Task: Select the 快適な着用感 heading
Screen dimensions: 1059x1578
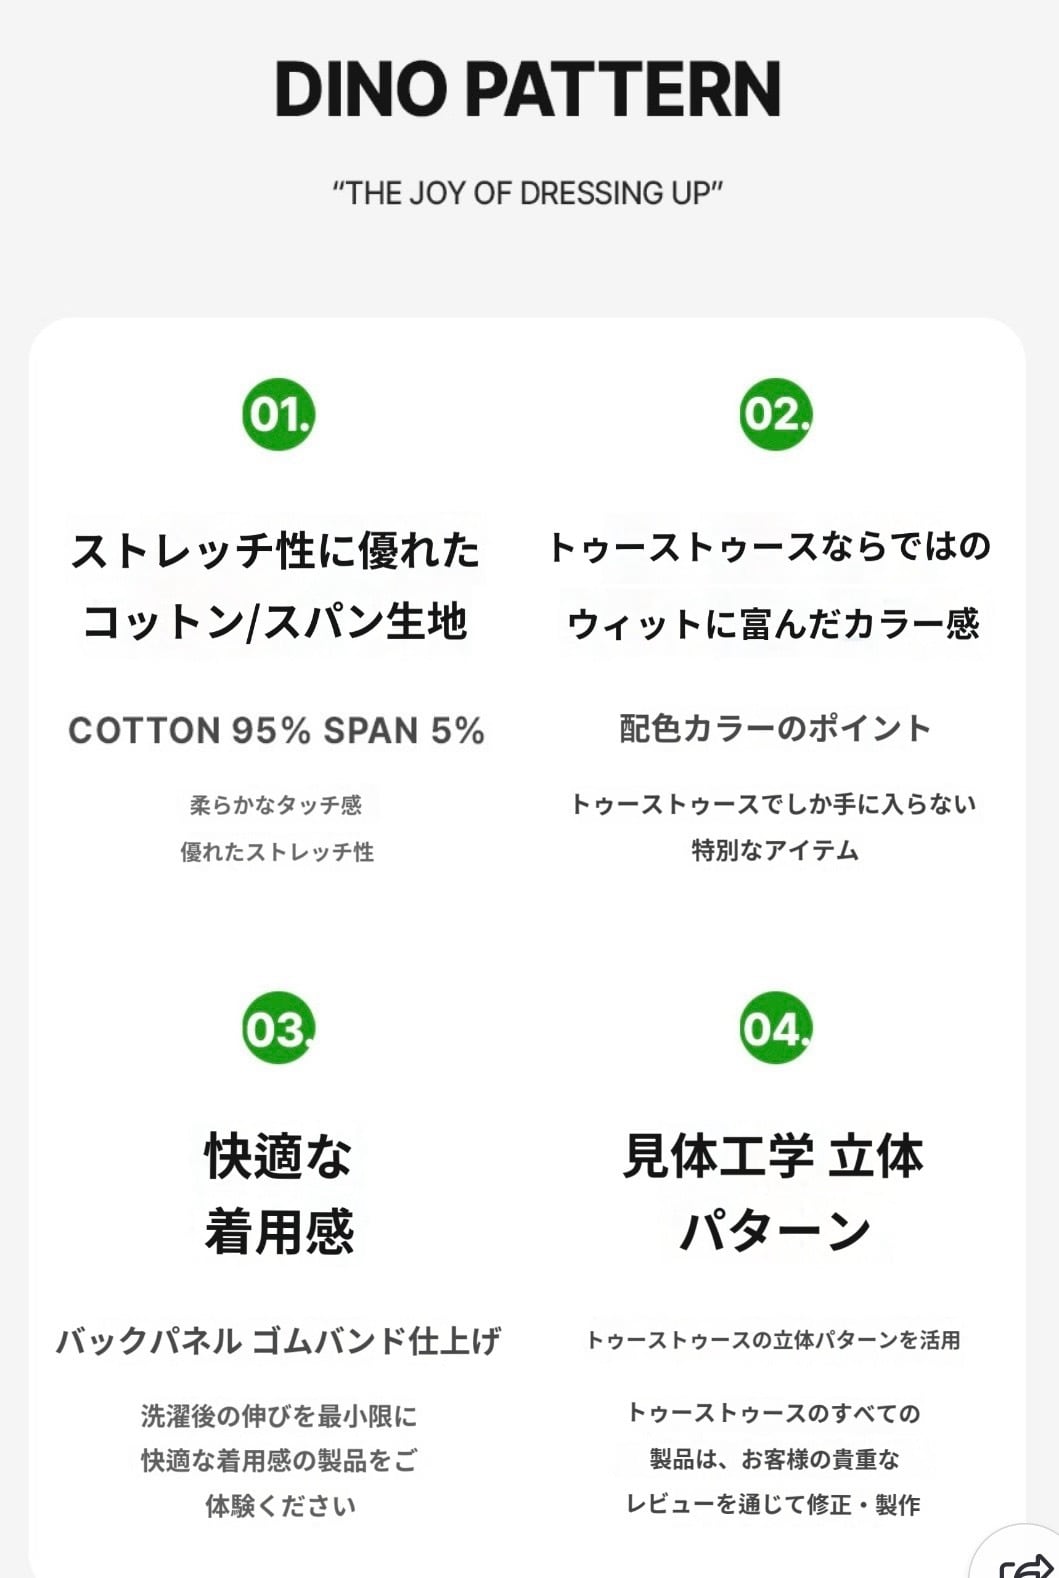Action: (279, 1193)
